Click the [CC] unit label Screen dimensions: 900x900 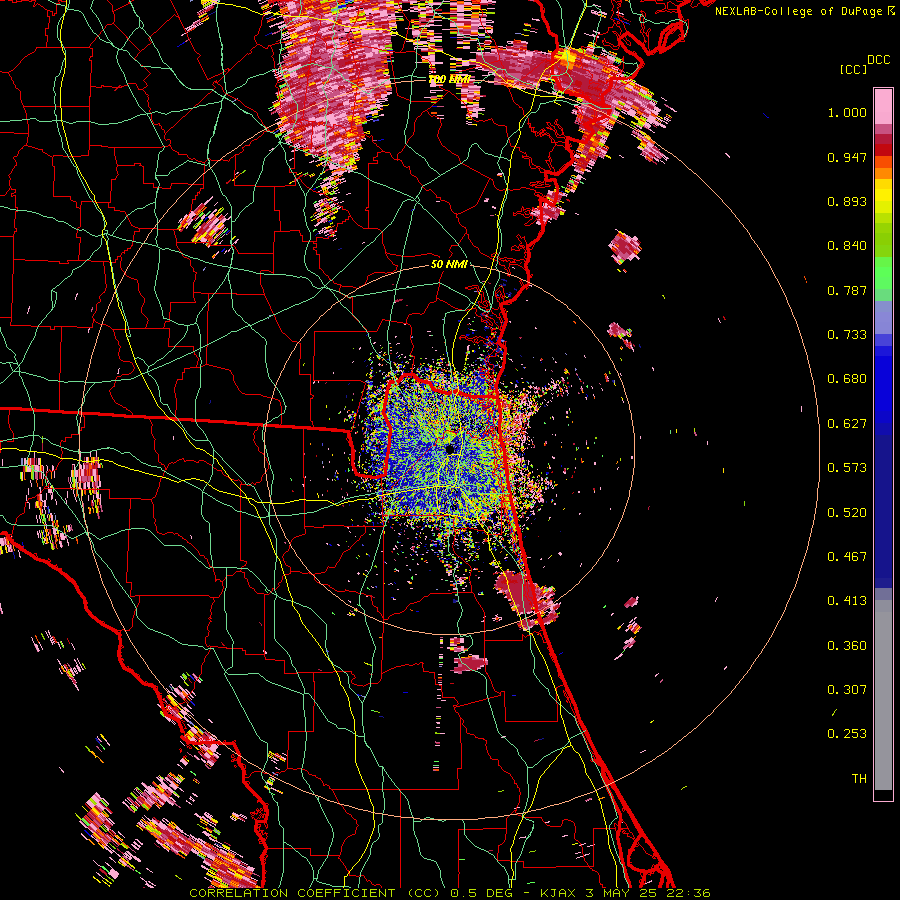click(x=854, y=69)
